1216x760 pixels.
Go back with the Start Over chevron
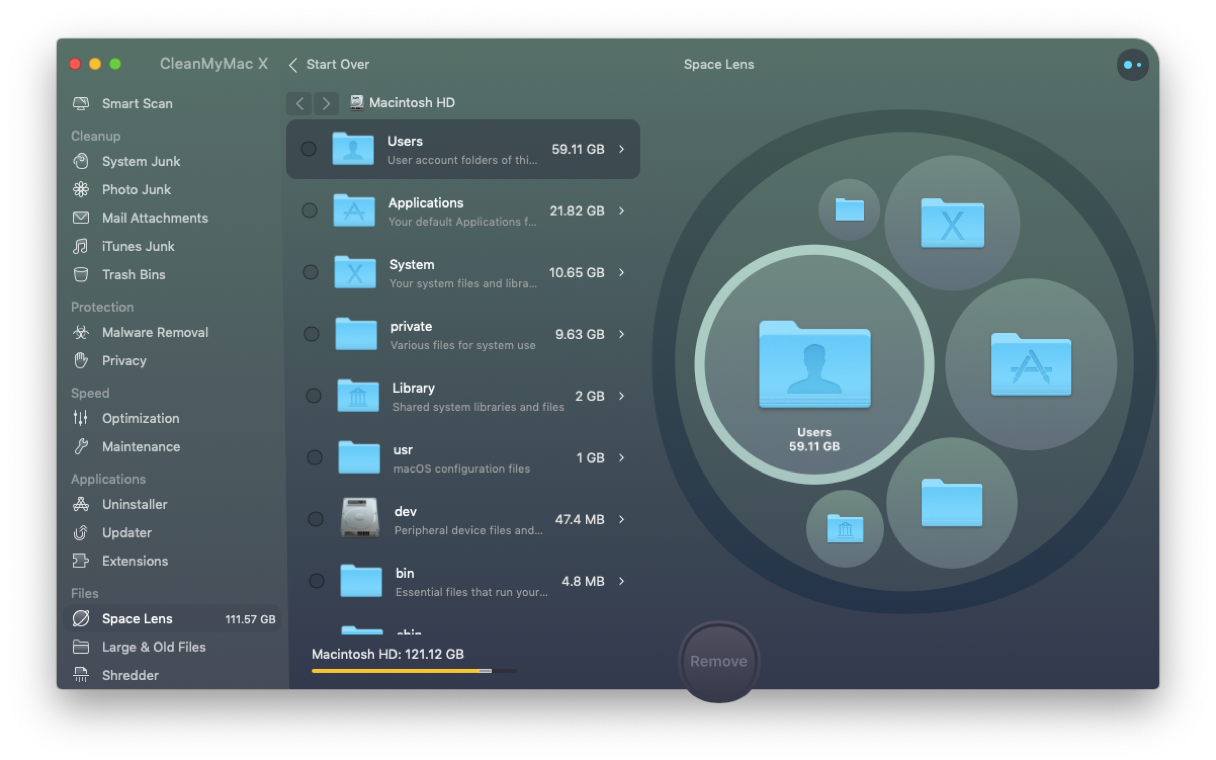coord(293,65)
